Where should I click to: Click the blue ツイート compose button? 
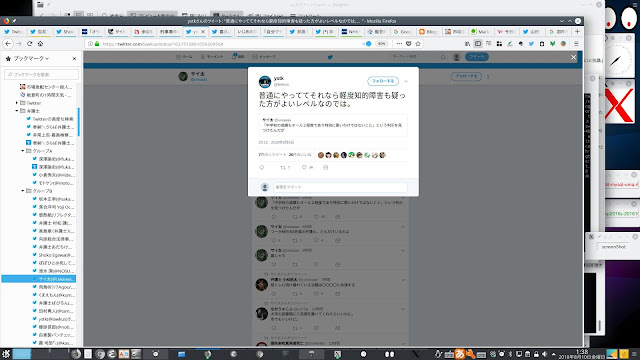[477, 57]
